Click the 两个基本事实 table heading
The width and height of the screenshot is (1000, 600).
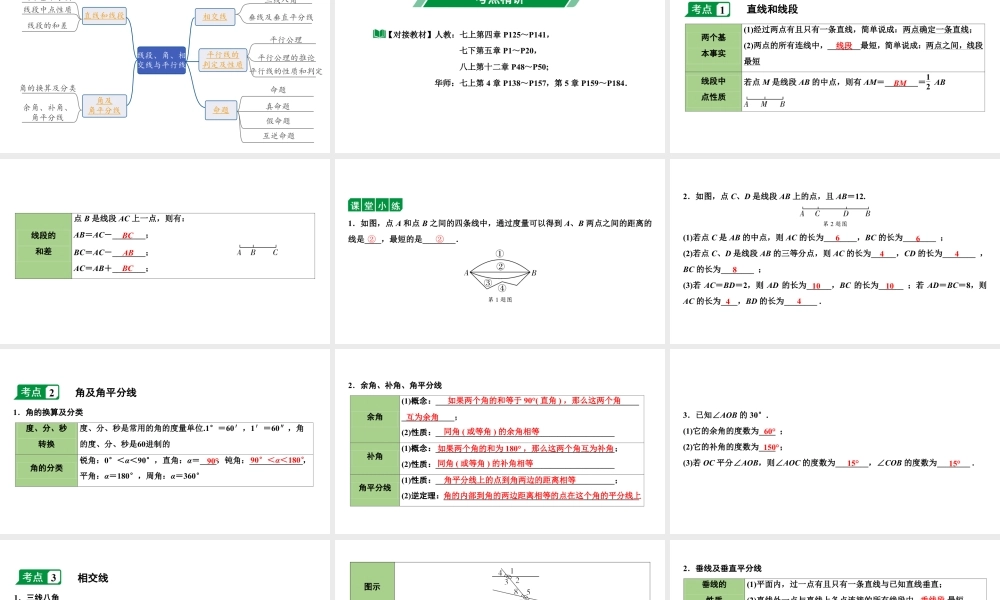tap(713, 46)
